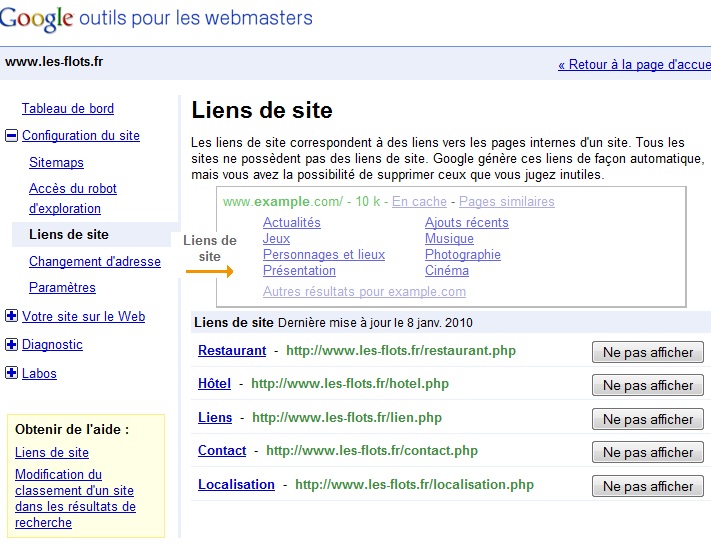
Task: Click the Liens de site page heading
Action: (262, 110)
